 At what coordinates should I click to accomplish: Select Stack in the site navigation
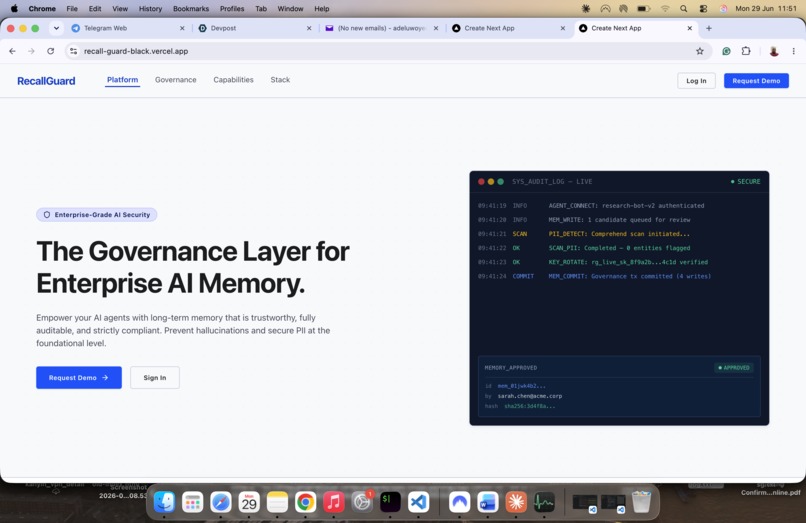[280, 80]
